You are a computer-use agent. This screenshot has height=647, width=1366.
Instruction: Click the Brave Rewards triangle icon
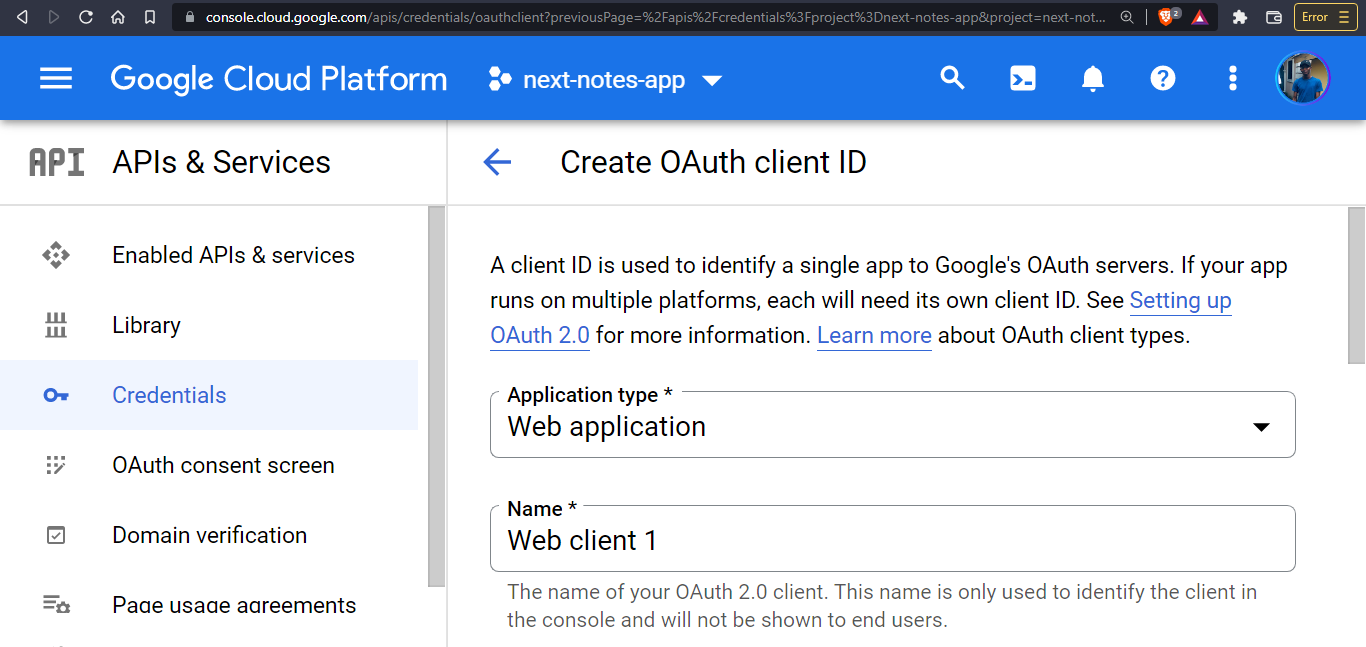click(1199, 17)
